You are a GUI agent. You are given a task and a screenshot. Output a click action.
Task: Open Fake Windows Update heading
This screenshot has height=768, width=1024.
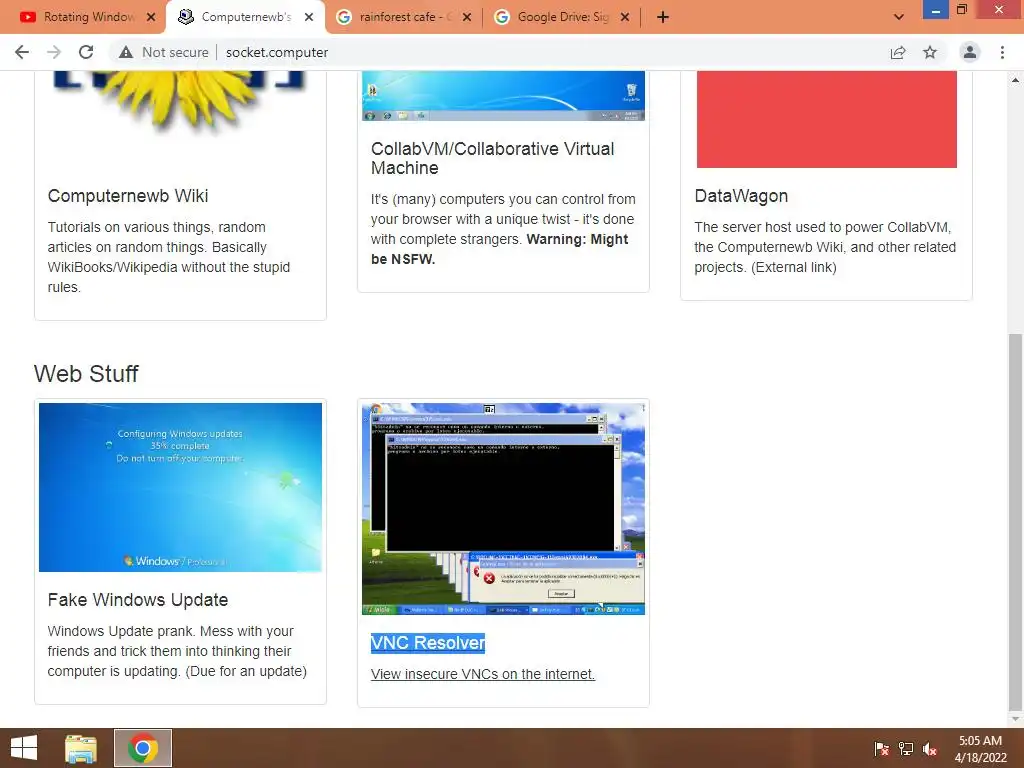point(138,600)
